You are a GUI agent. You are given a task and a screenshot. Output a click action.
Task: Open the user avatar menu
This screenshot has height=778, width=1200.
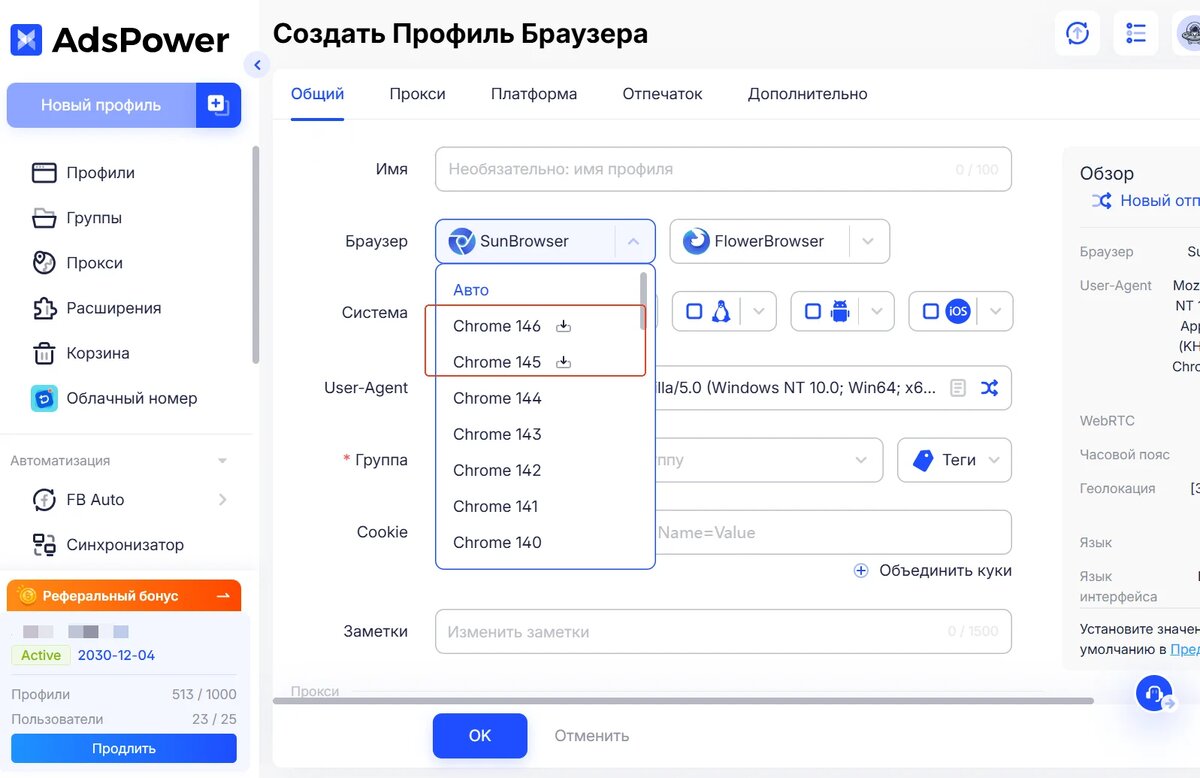pos(1188,33)
